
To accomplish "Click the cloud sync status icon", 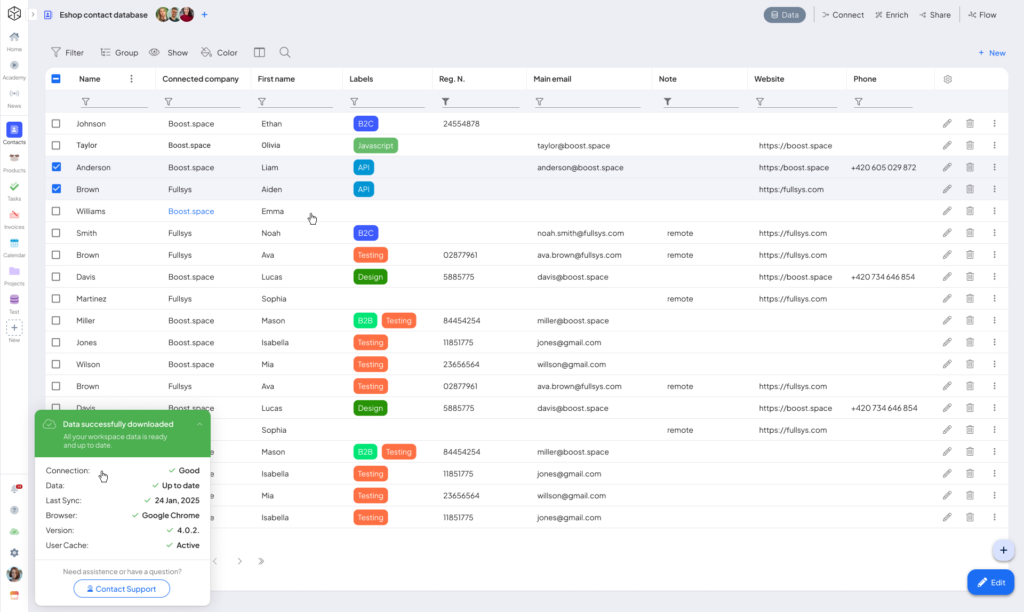I will click(14, 531).
